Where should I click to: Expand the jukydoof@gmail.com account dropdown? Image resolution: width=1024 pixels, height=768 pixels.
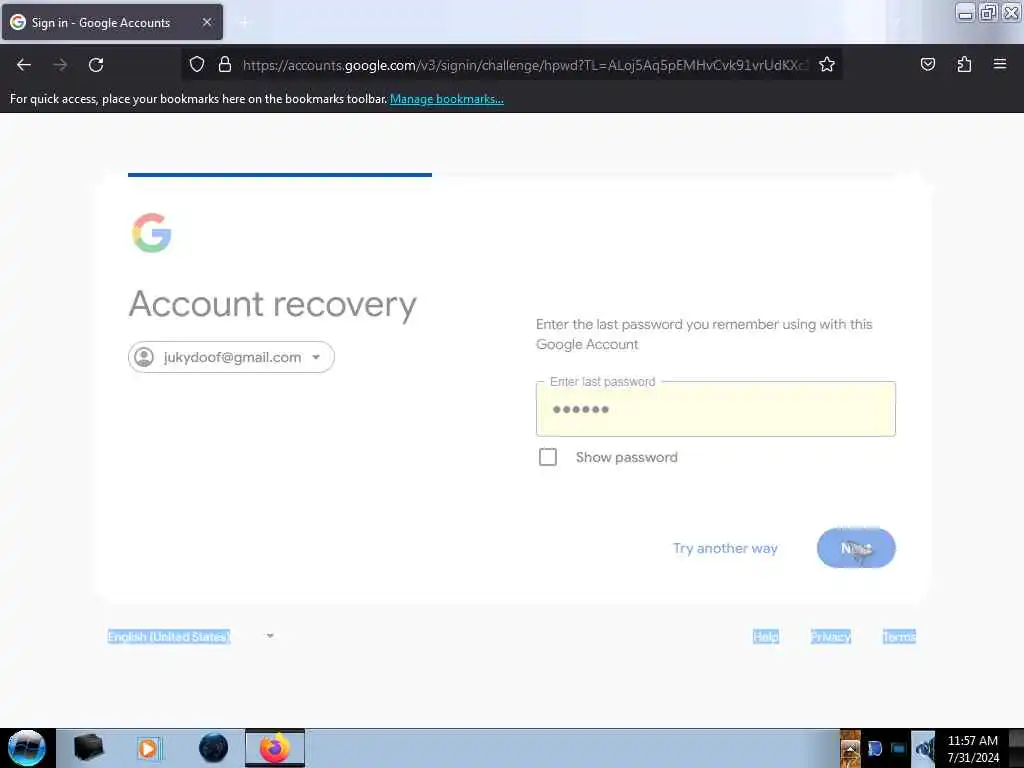[231, 357]
